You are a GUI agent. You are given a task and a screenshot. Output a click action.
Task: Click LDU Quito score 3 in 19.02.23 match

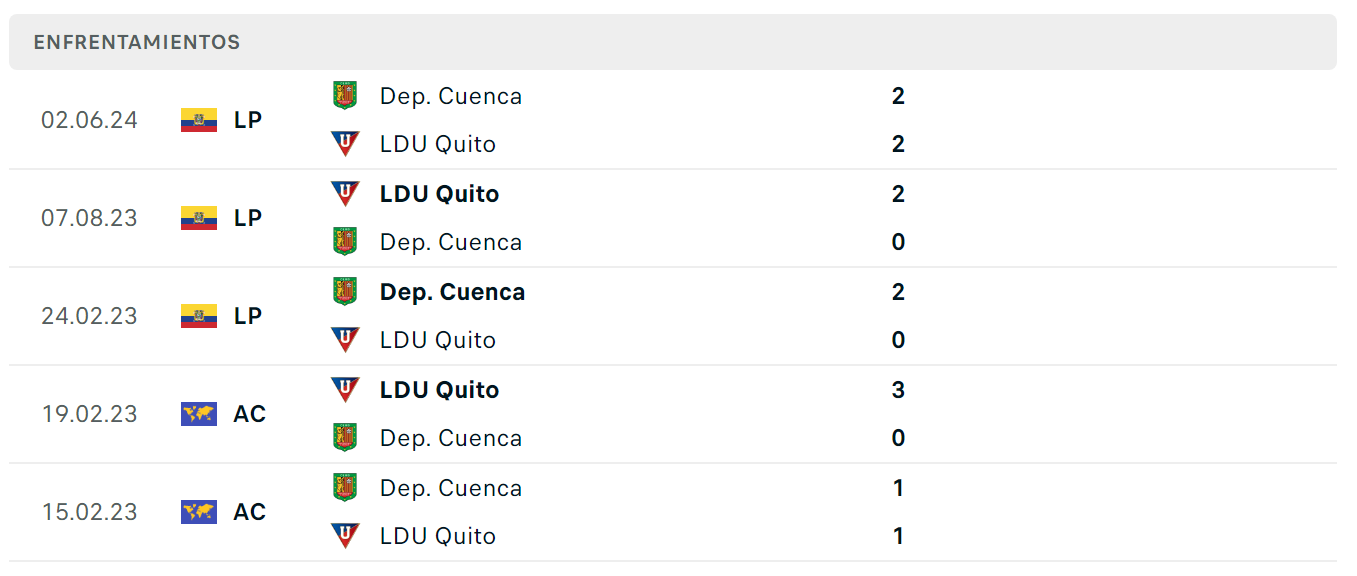[x=898, y=390]
